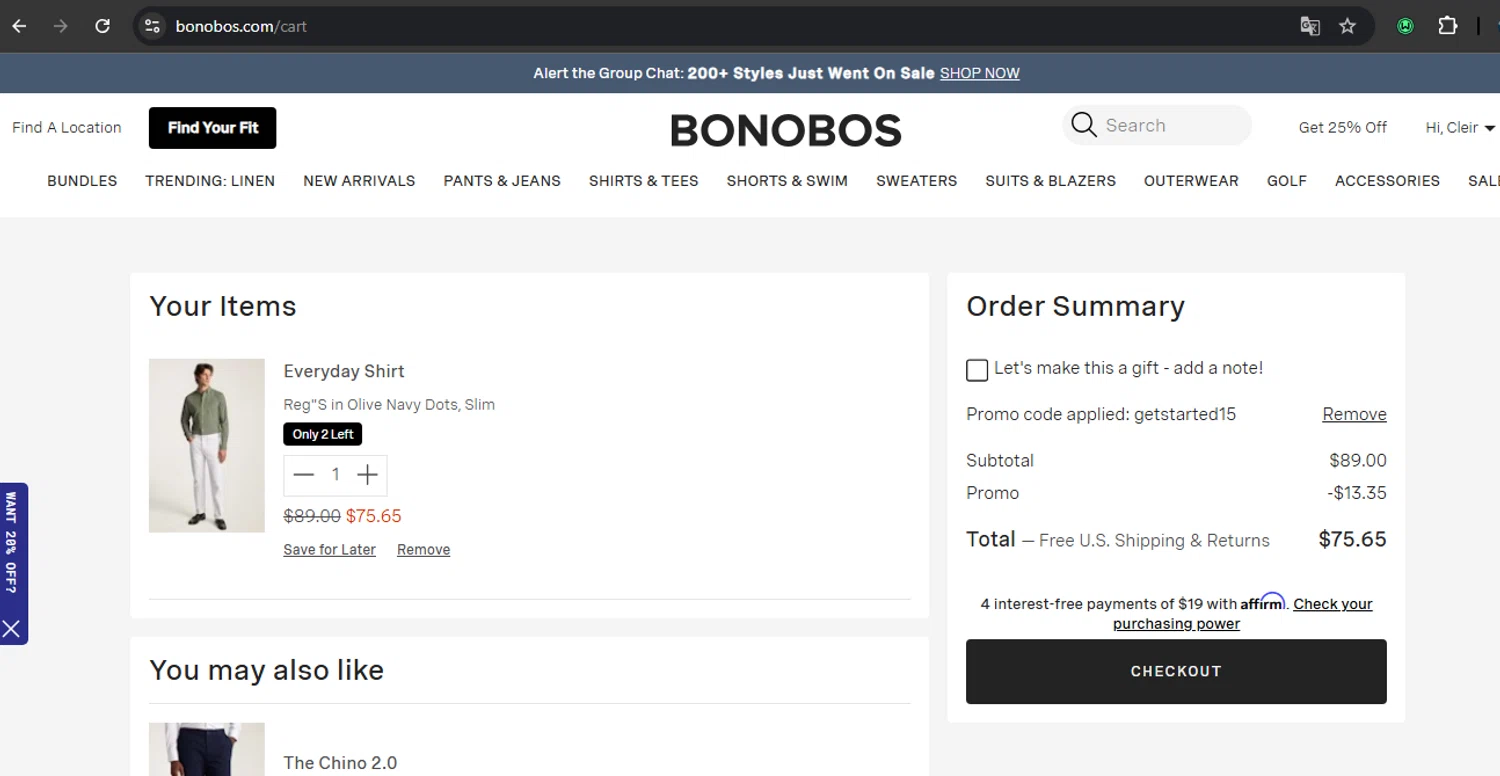The width and height of the screenshot is (1500, 776).
Task: Open The Chino 2.0 product title
Action: point(340,763)
